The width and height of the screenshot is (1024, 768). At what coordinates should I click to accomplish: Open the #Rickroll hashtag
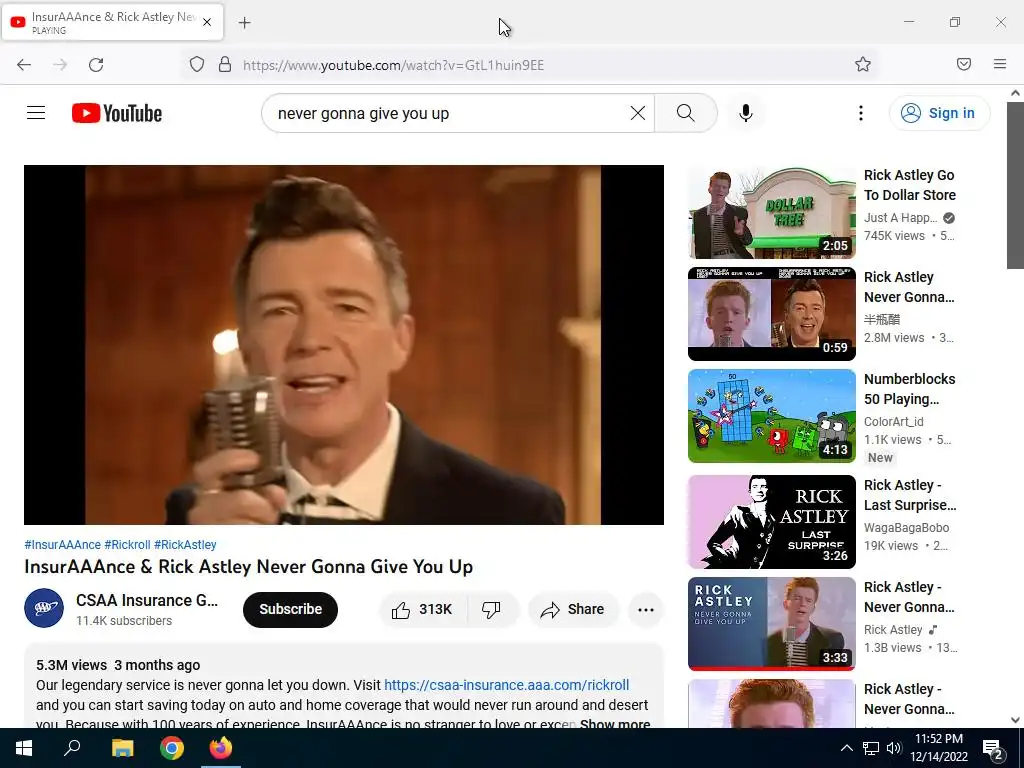pos(127,545)
